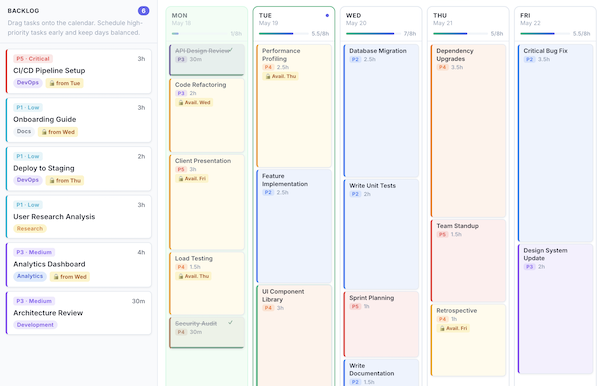This screenshot has width=600, height=386.
Task: Select the WED May 20 column header
Action: pyautogui.click(x=381, y=24)
